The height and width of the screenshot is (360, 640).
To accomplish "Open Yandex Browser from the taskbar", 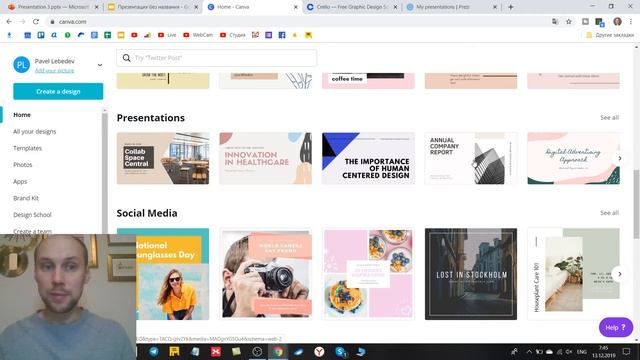I will 319,351.
